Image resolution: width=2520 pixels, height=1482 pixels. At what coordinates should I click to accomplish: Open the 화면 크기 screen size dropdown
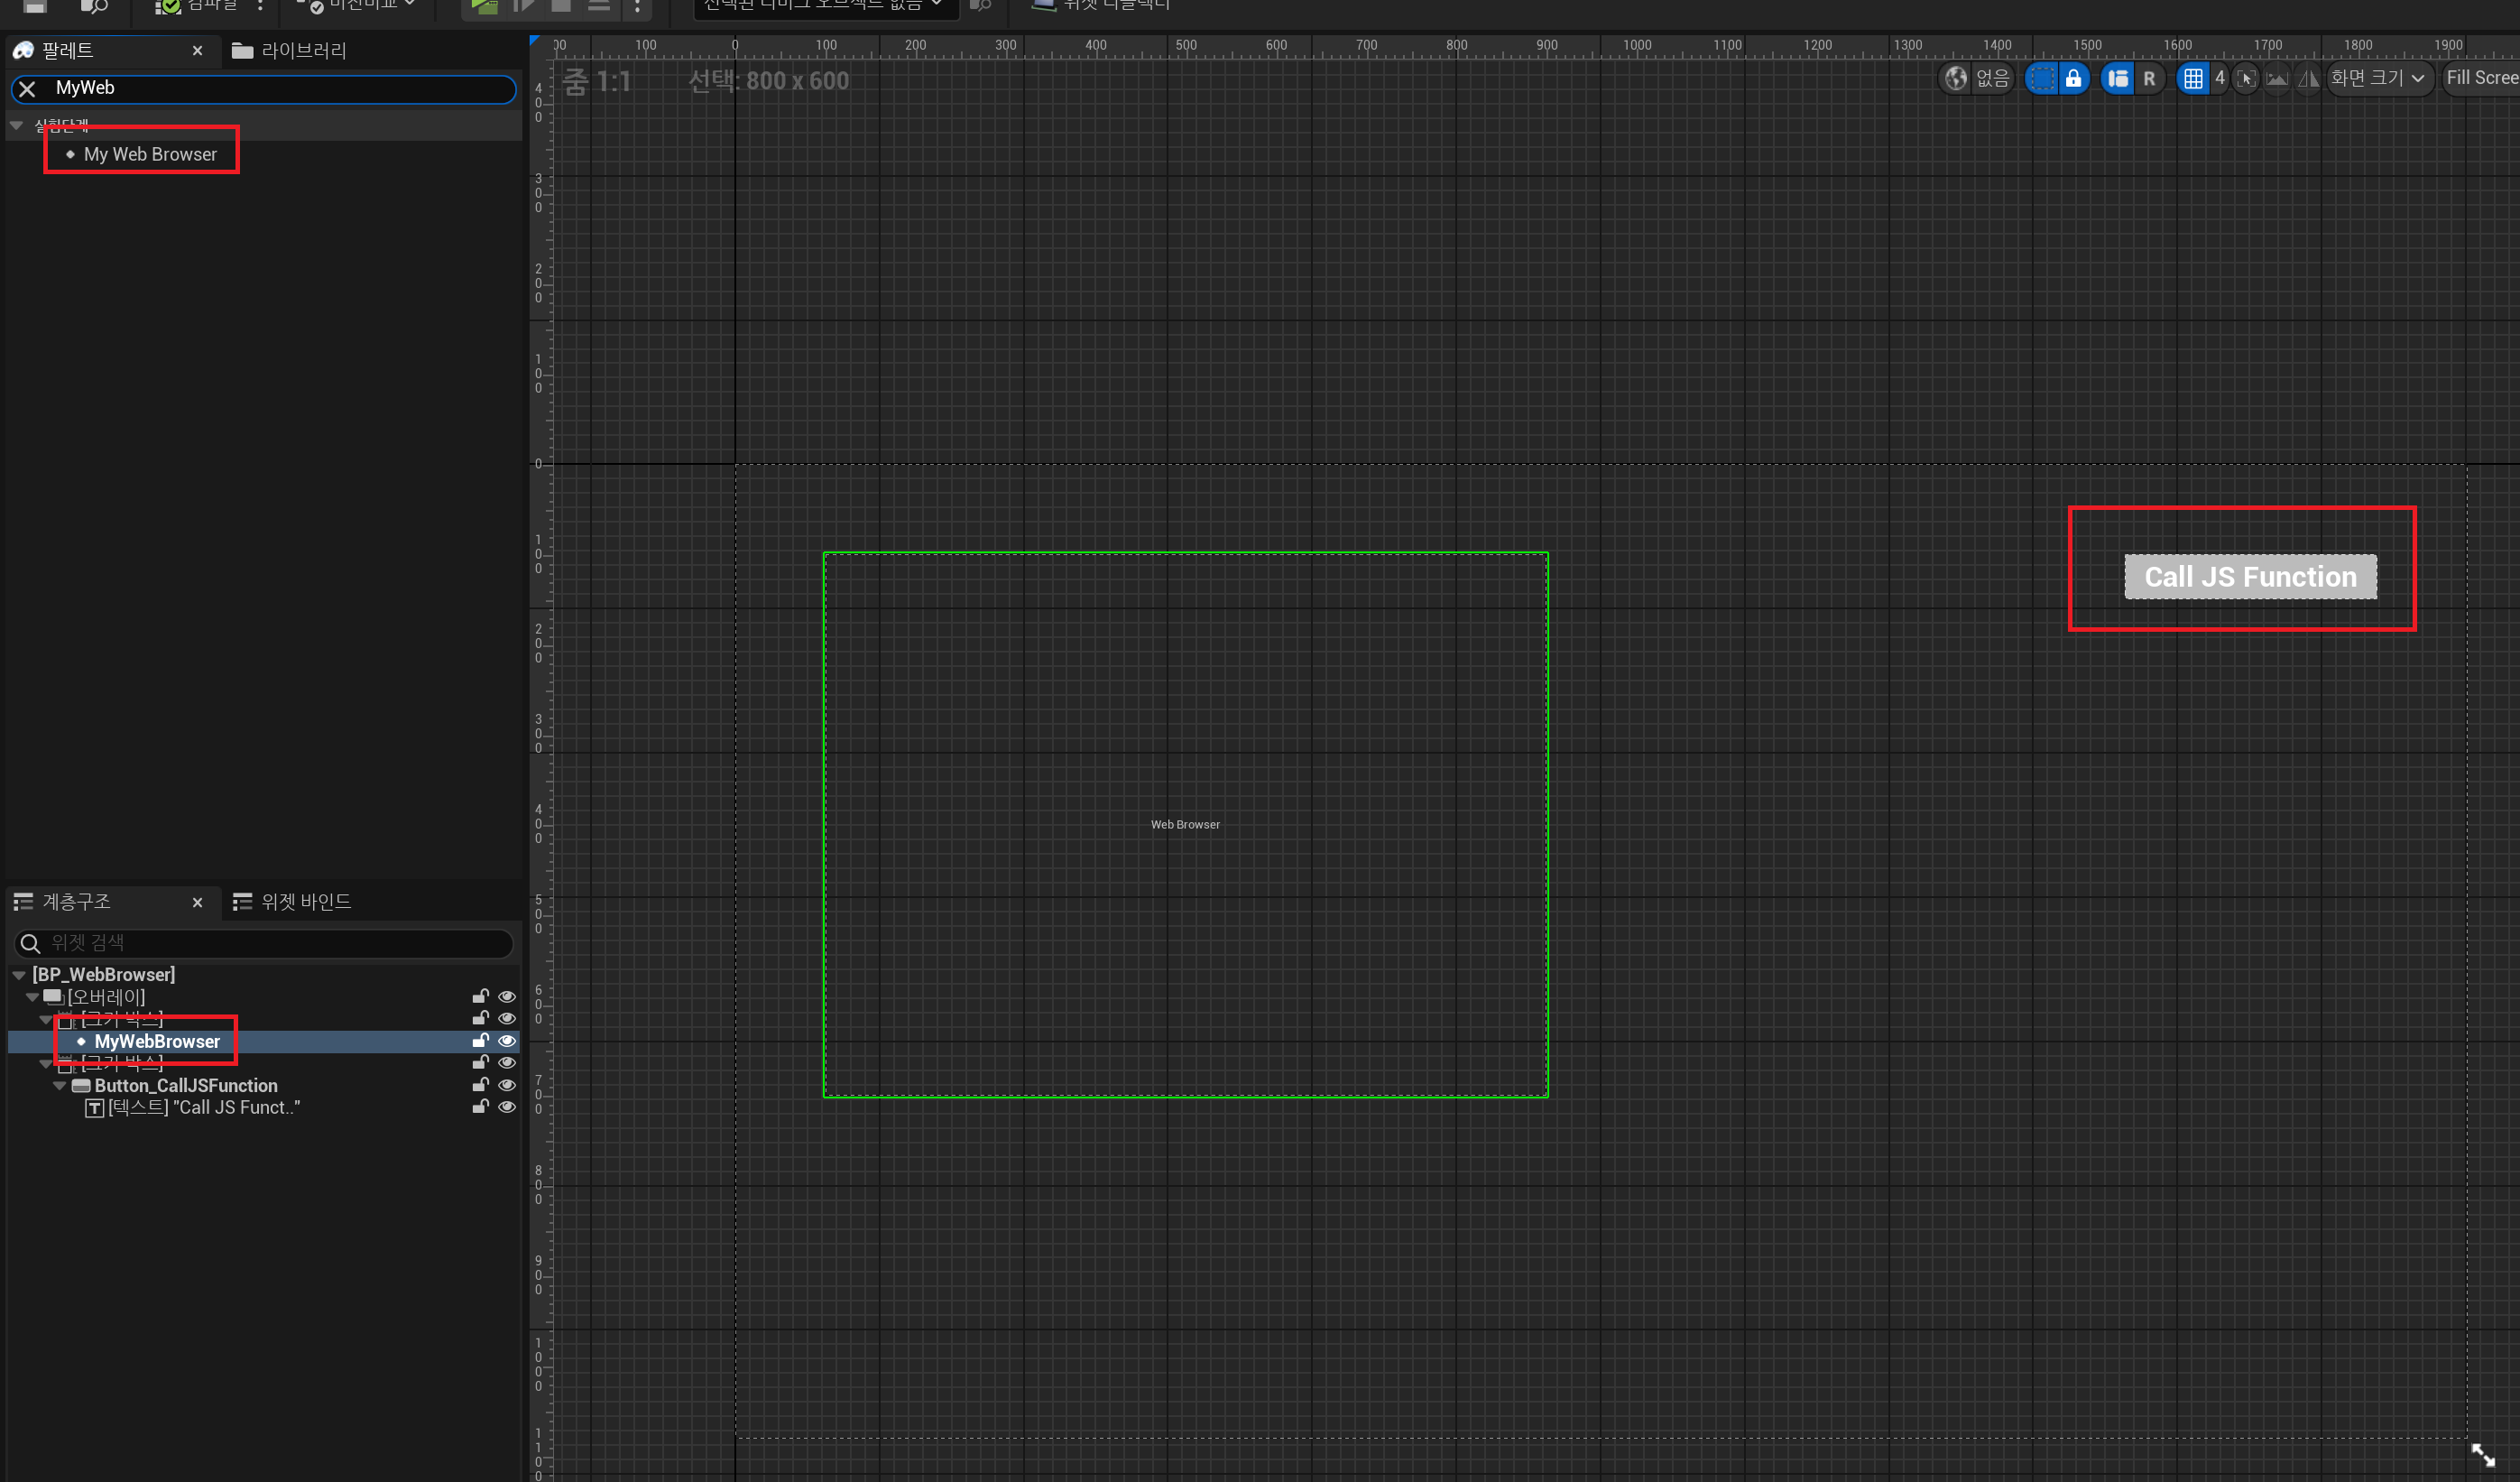click(2377, 78)
